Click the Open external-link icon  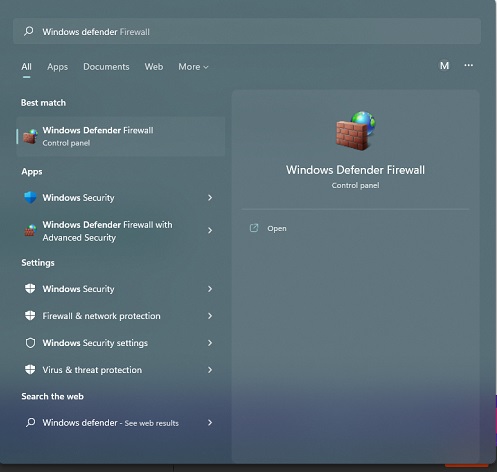pyautogui.click(x=254, y=228)
